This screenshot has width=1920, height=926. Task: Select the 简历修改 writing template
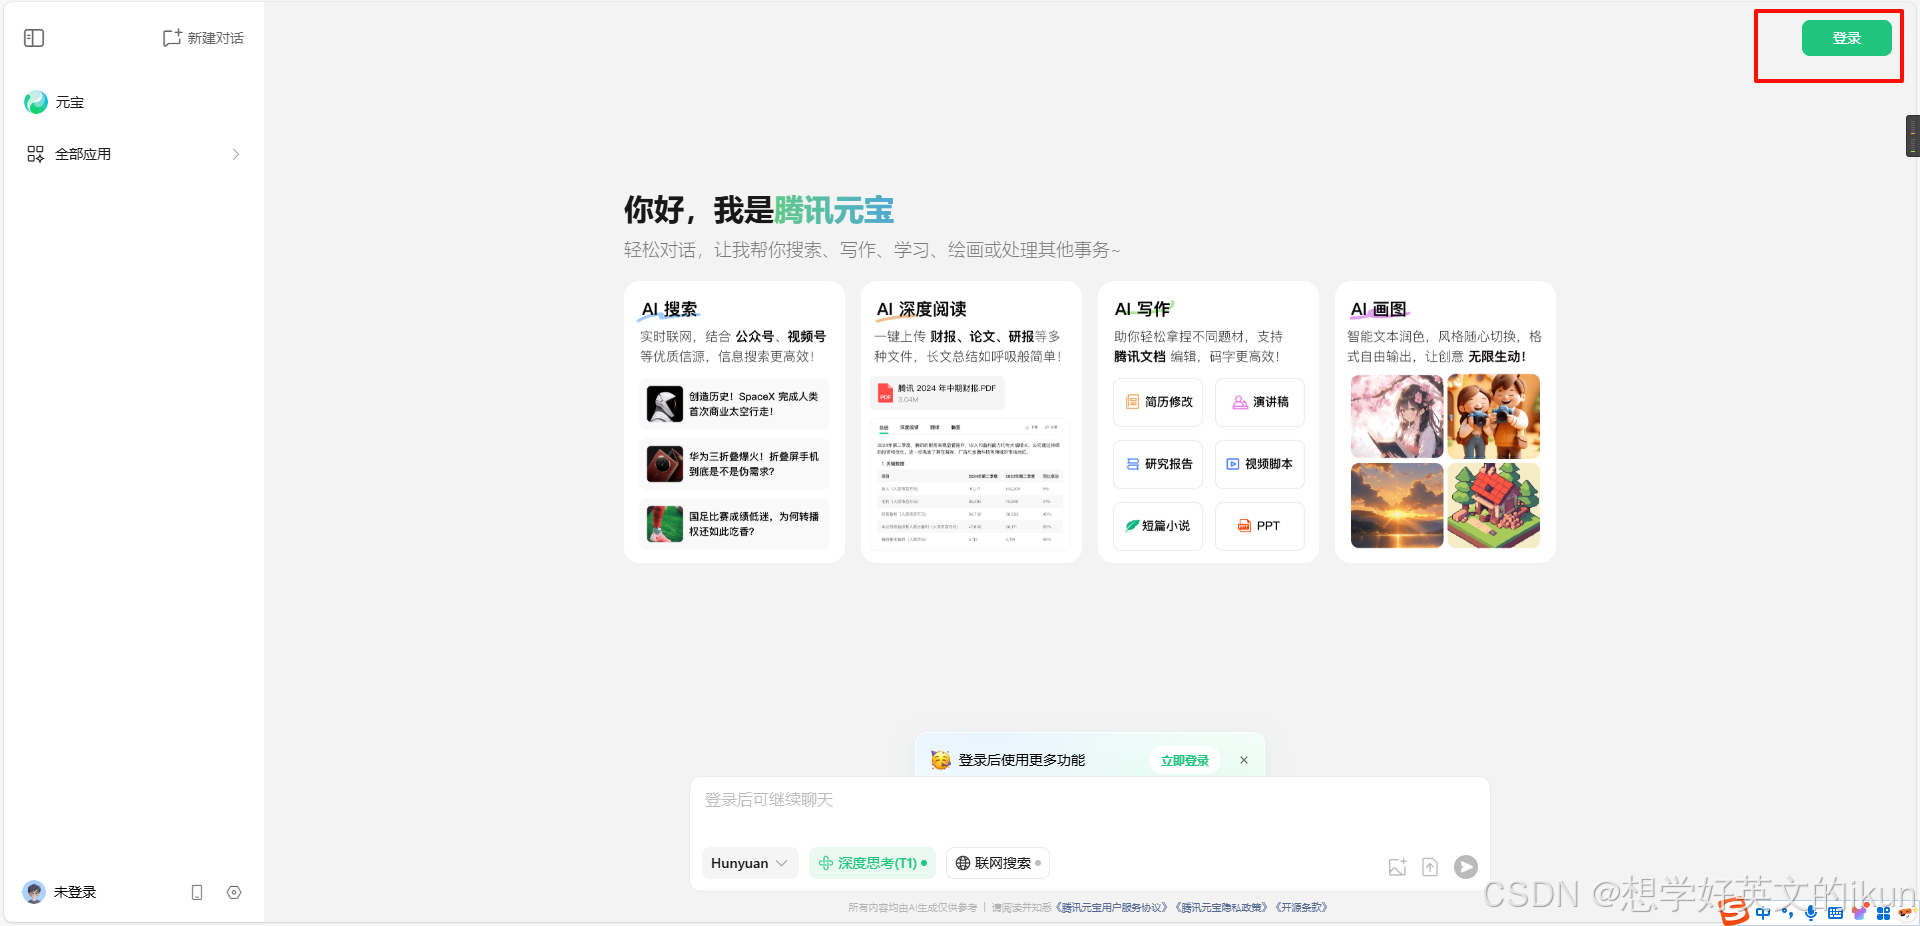tap(1158, 402)
